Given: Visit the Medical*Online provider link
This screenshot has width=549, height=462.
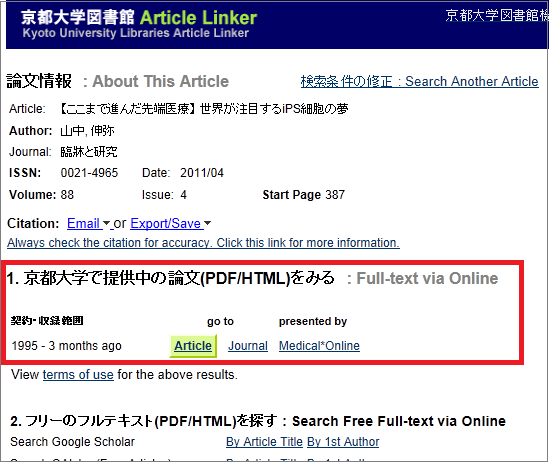Looking at the screenshot, I should (x=319, y=346).
